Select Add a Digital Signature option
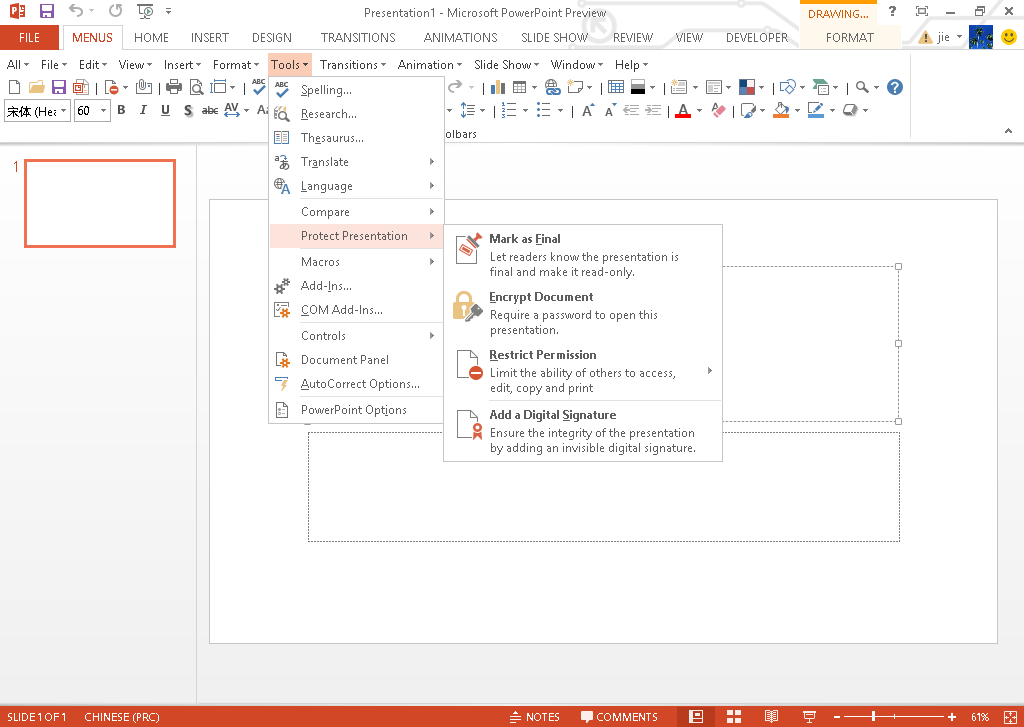Screen dimensions: 1024x727 point(583,431)
